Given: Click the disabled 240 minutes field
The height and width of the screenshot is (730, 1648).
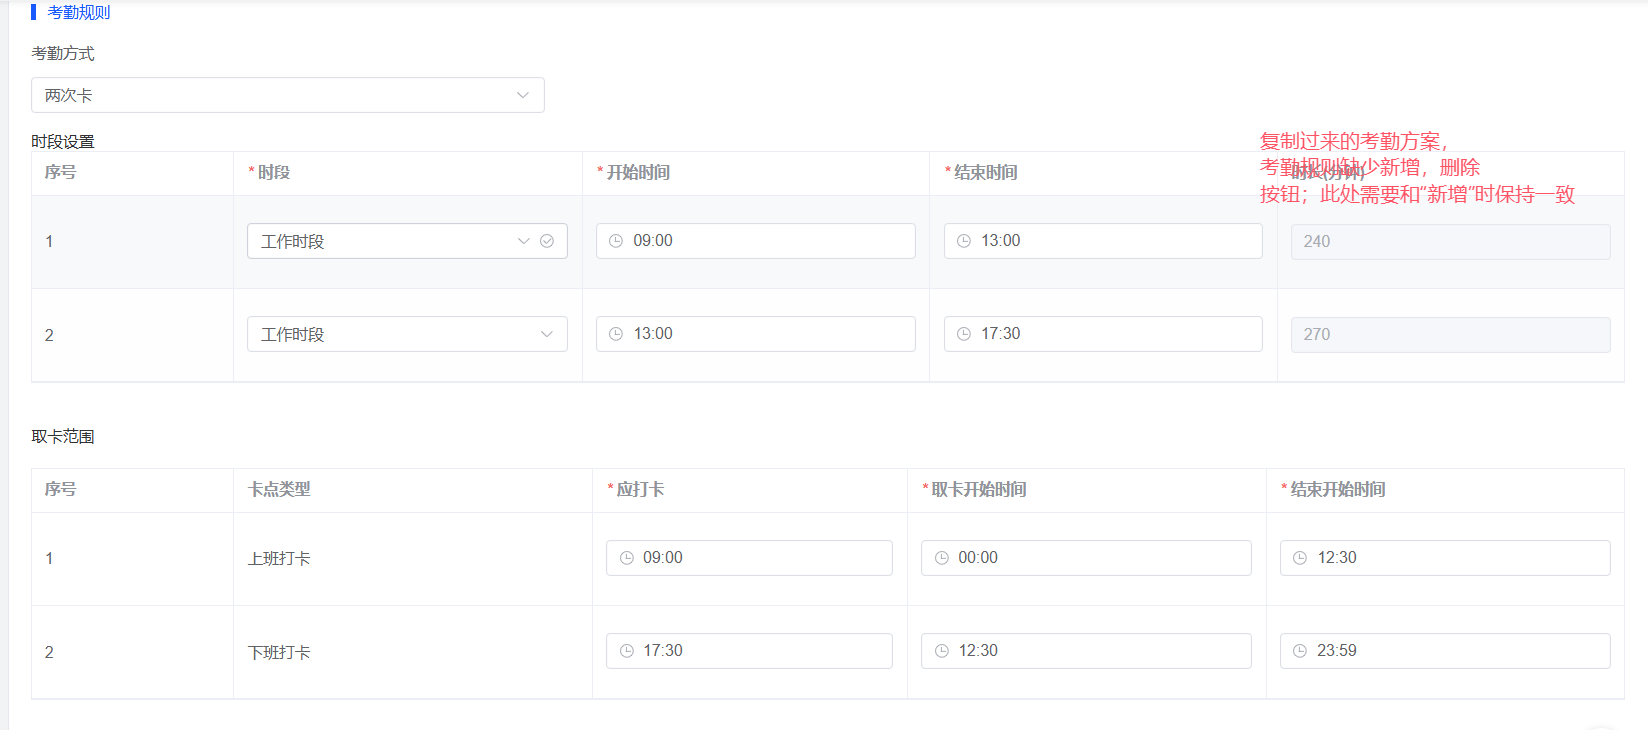Looking at the screenshot, I should click(x=1450, y=242).
